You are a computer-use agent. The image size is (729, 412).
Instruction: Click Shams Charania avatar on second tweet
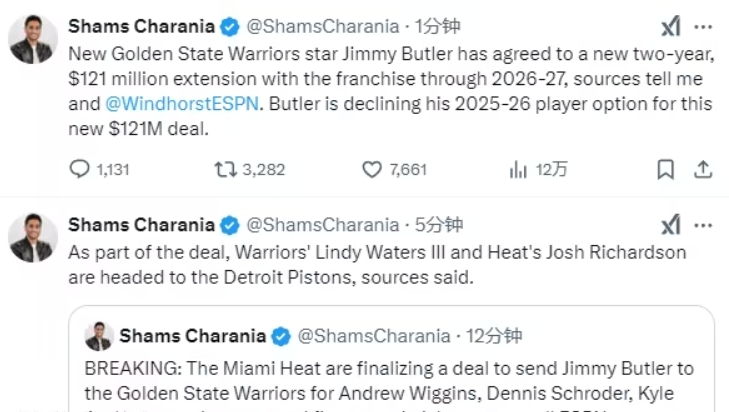click(33, 237)
